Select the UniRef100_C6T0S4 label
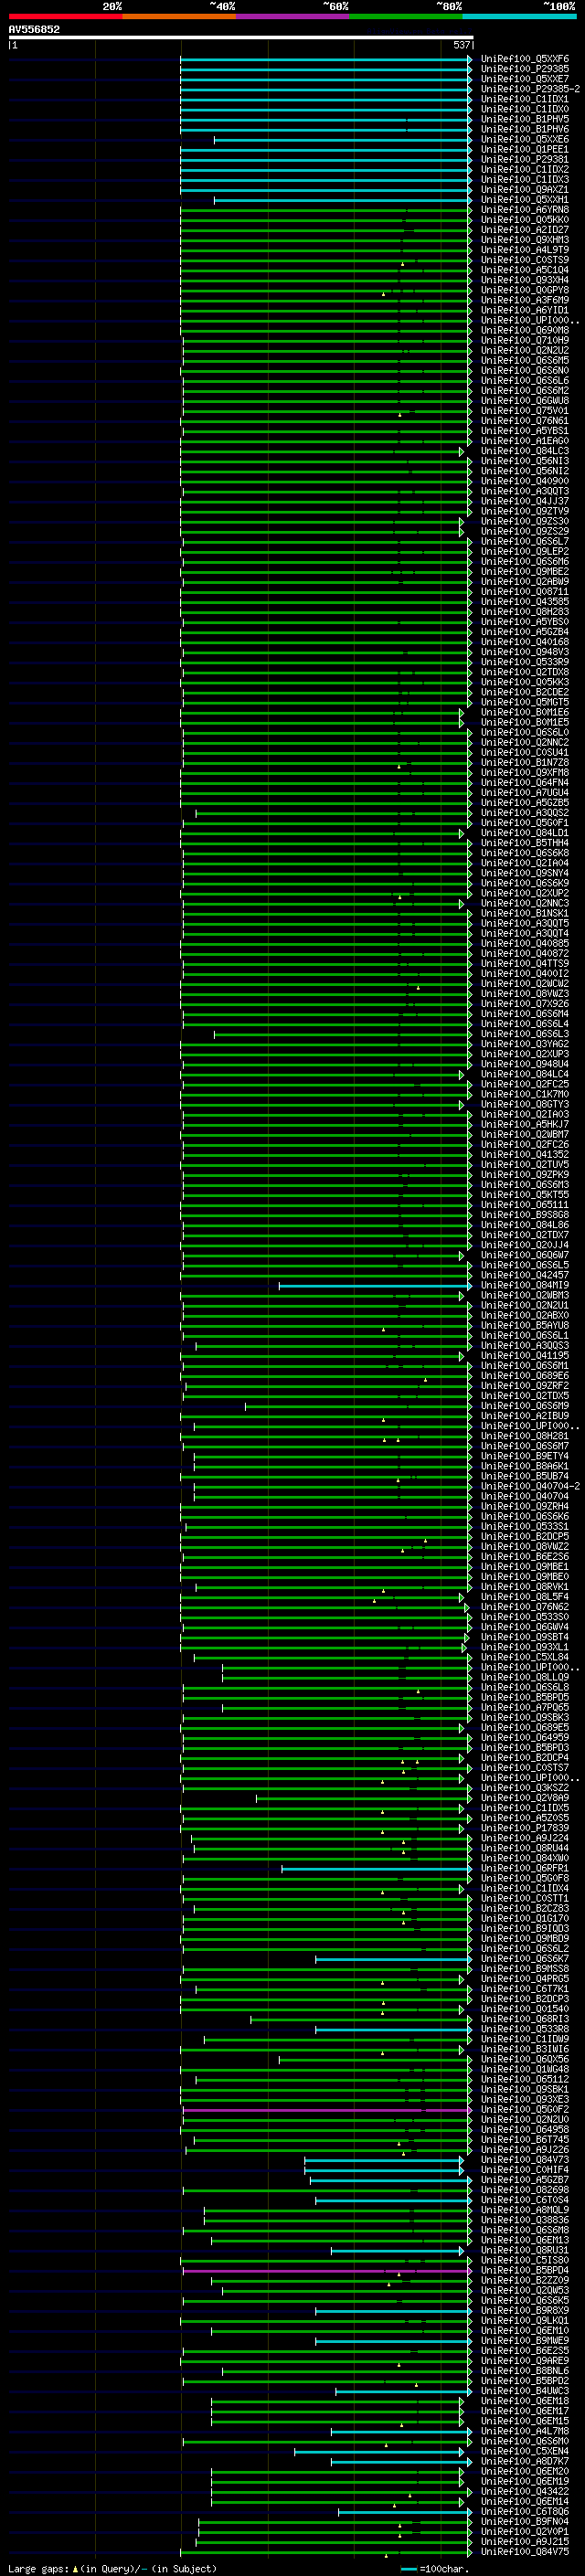The width and height of the screenshot is (585, 2576). pos(525,2200)
